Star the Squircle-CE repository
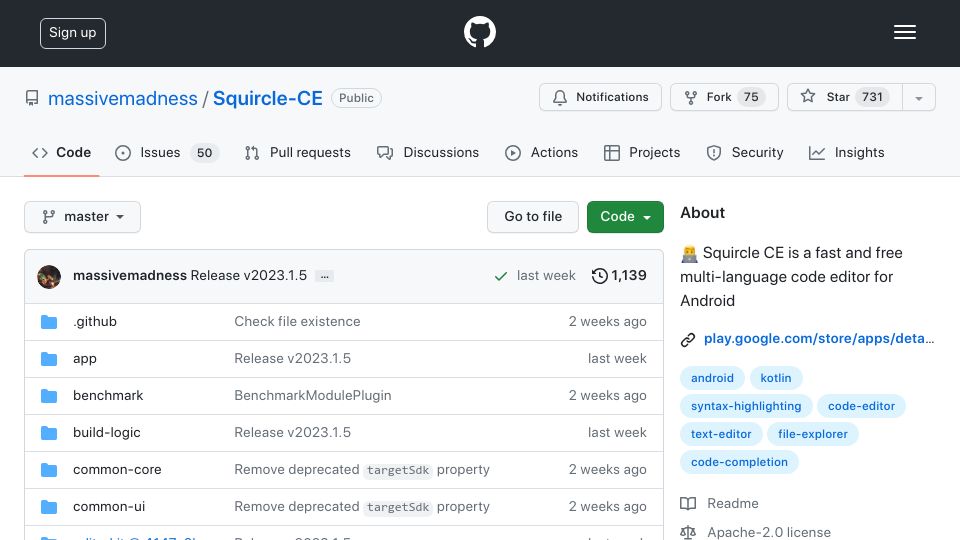 (844, 97)
